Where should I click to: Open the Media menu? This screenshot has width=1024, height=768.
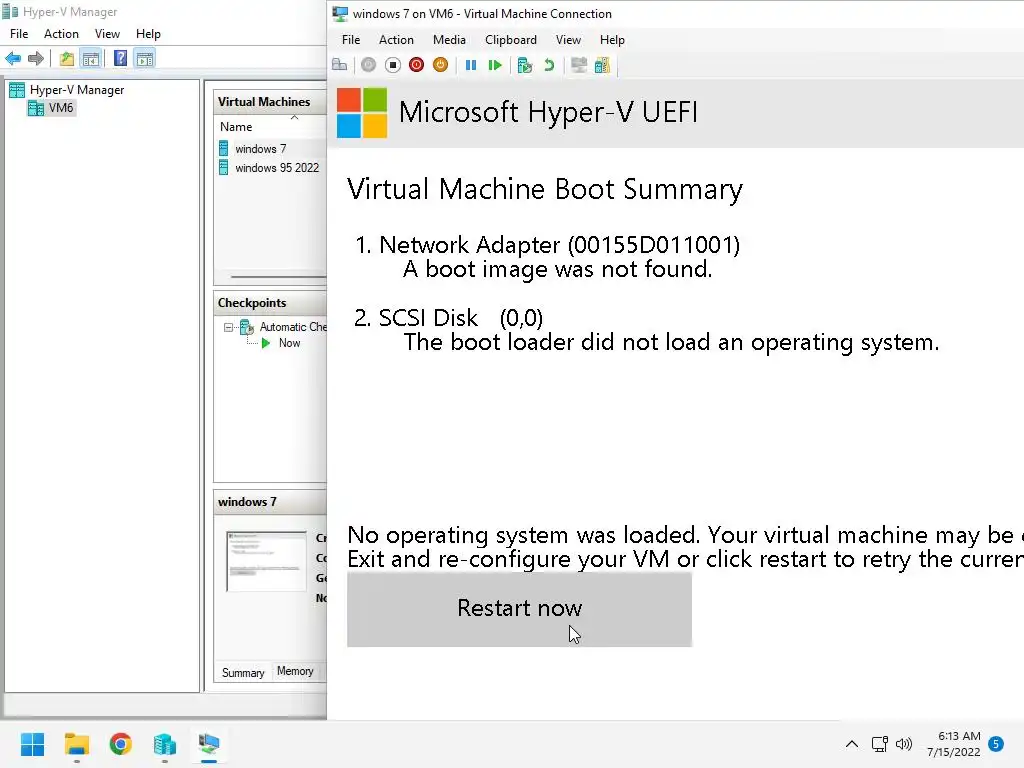pyautogui.click(x=449, y=40)
